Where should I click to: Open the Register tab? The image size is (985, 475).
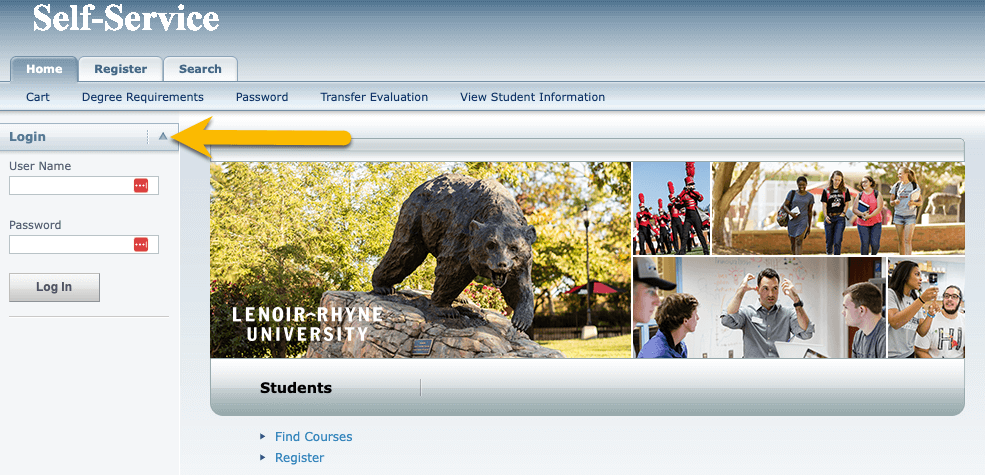tap(121, 69)
